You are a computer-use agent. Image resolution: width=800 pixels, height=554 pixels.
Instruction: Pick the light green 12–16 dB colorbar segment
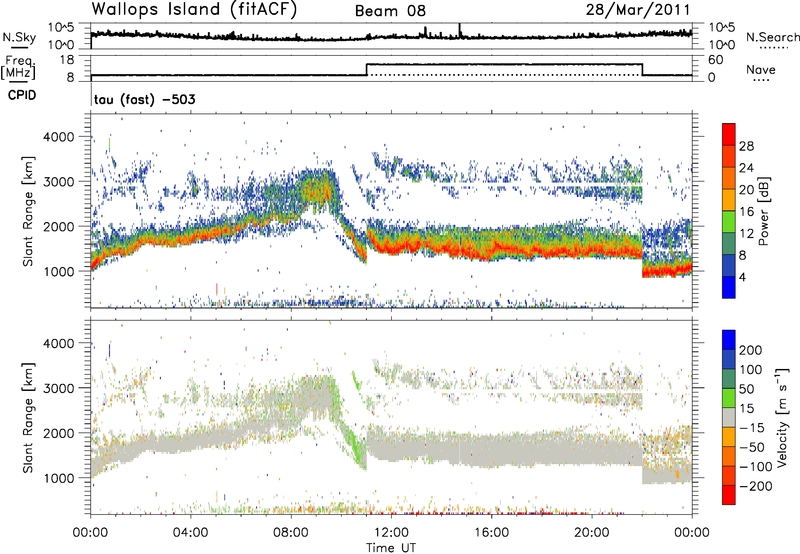click(729, 221)
